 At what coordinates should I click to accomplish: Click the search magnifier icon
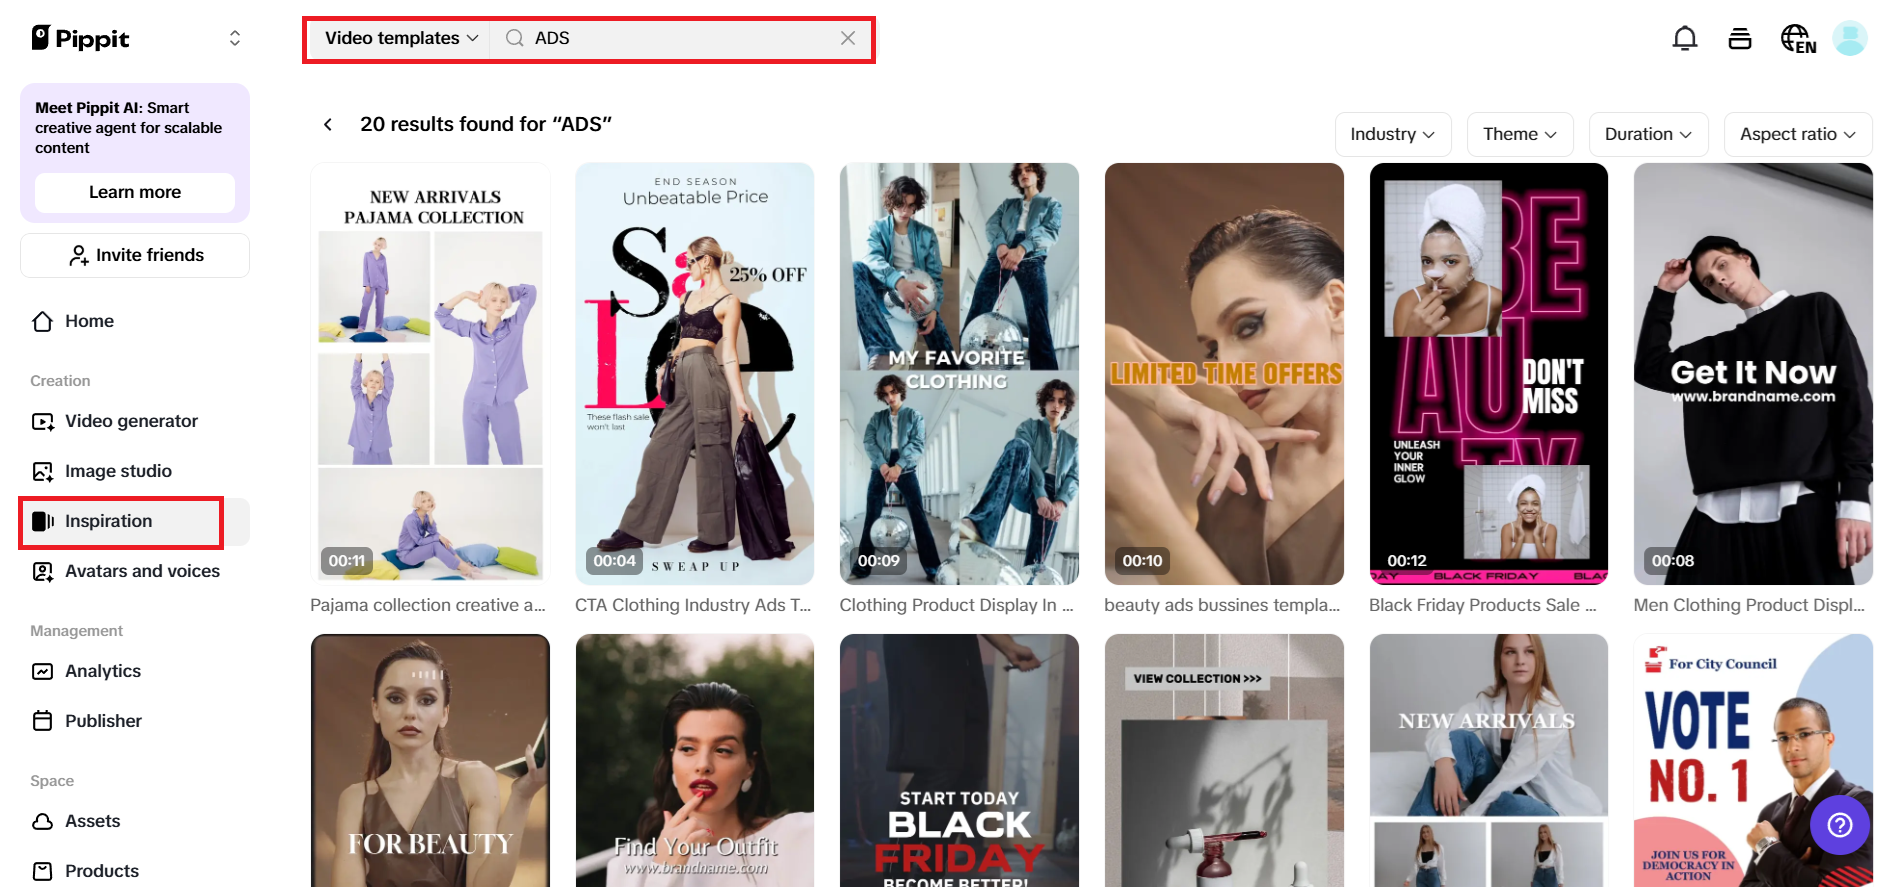pyautogui.click(x=515, y=38)
